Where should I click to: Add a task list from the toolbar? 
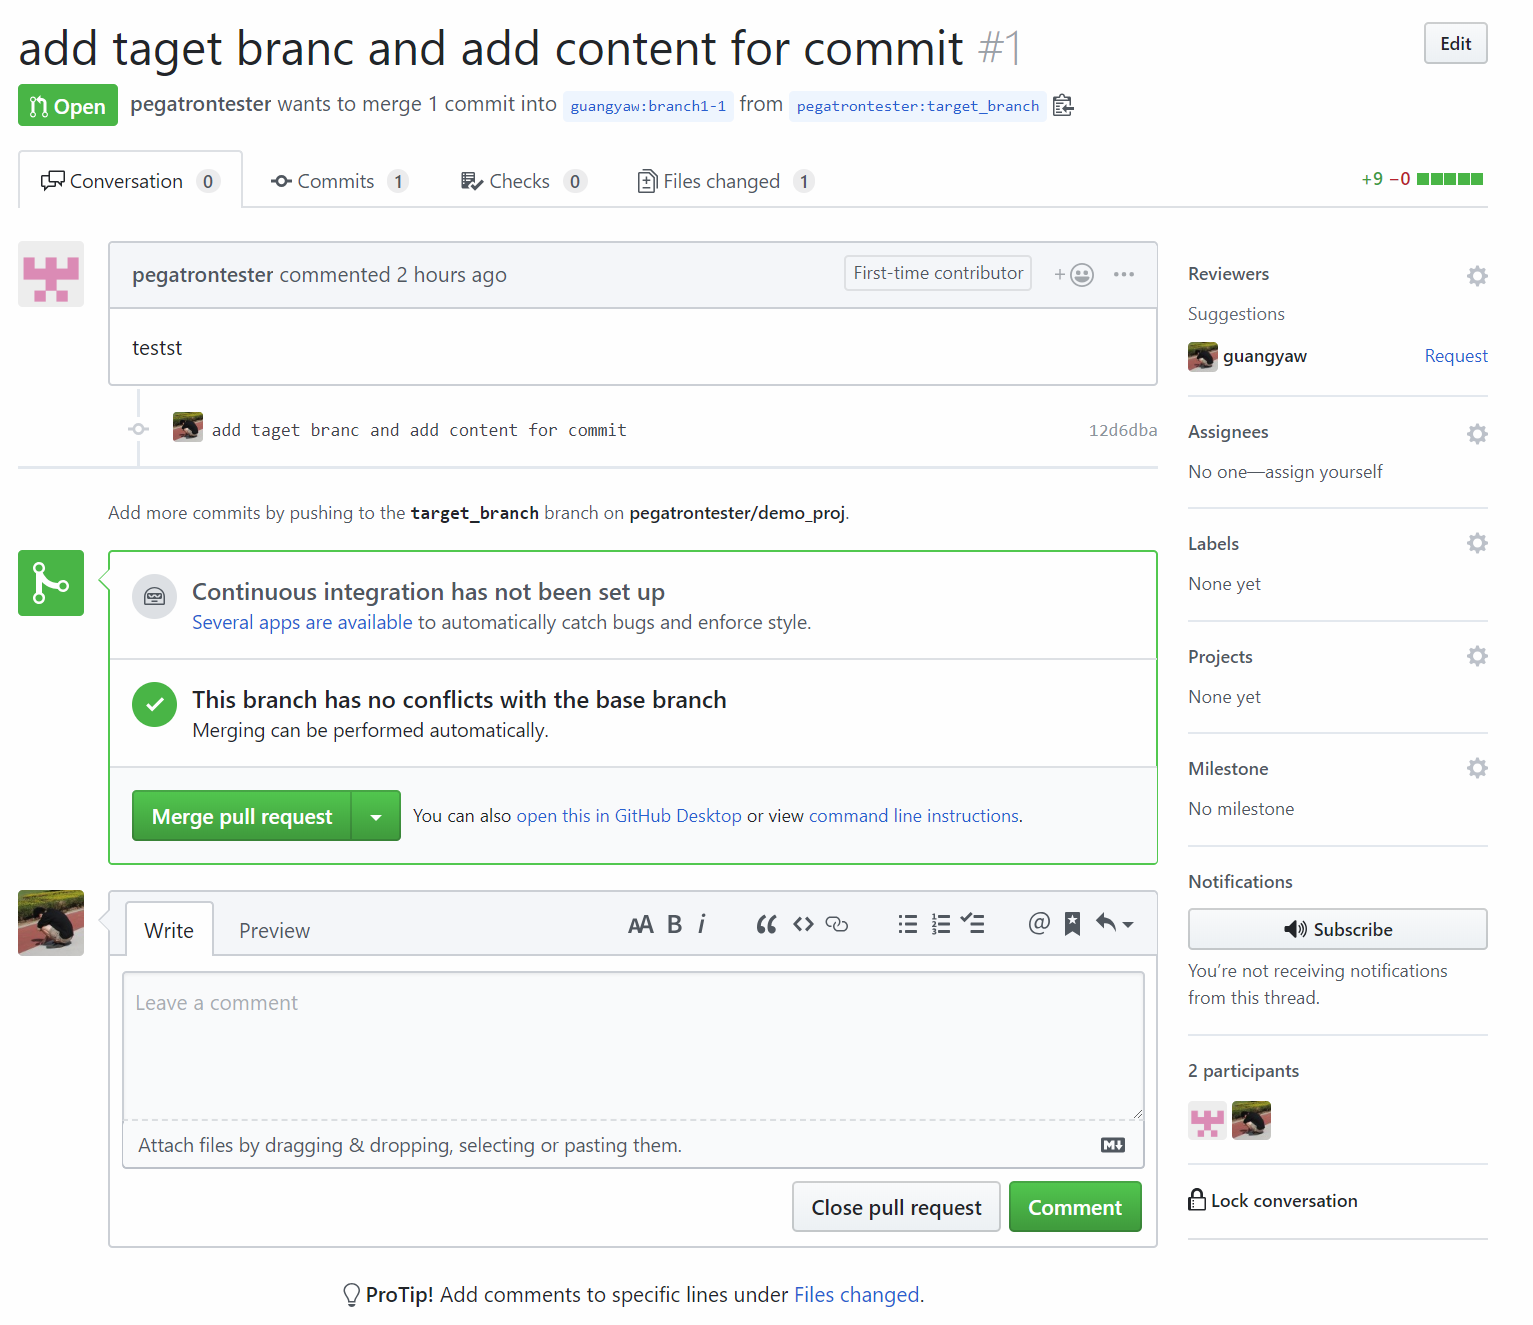point(973,924)
